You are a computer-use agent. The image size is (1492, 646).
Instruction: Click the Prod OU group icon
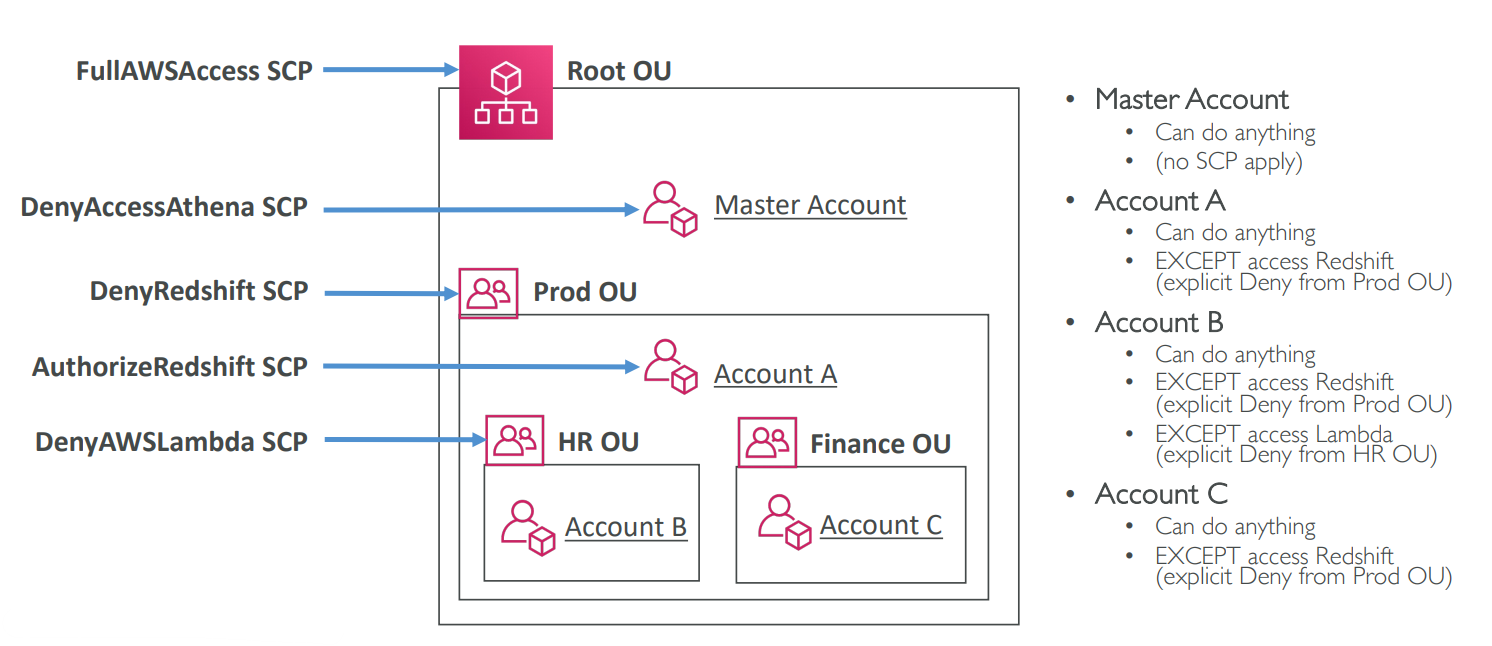[x=488, y=293]
